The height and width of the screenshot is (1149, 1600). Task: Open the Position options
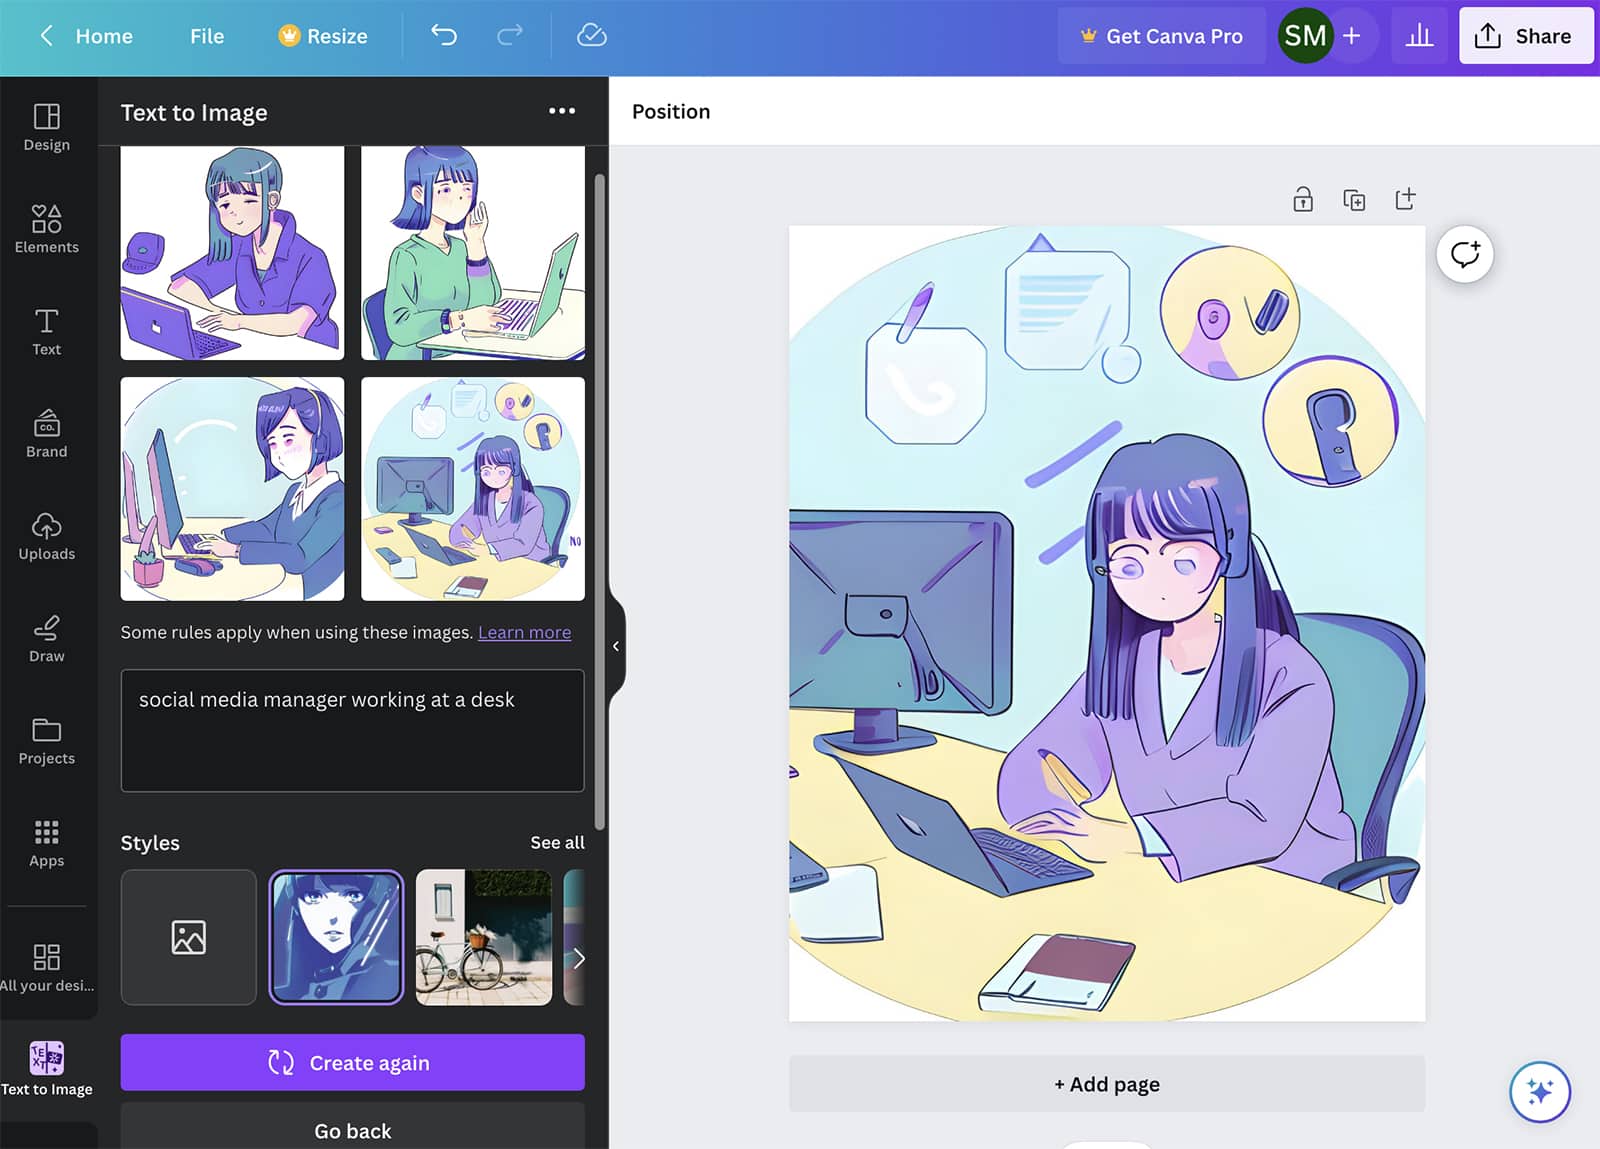point(671,111)
